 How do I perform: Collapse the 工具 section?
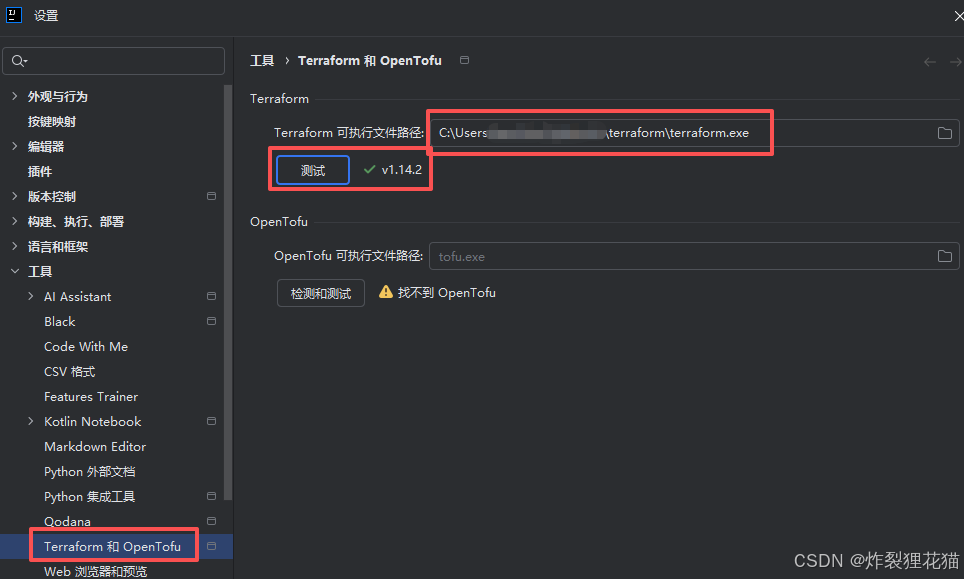[15, 271]
